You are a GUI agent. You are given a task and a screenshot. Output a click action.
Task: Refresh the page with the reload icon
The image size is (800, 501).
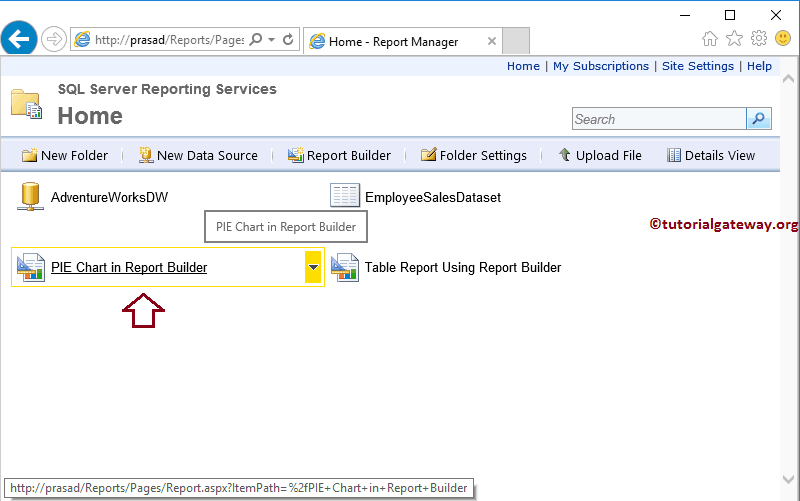click(x=288, y=39)
